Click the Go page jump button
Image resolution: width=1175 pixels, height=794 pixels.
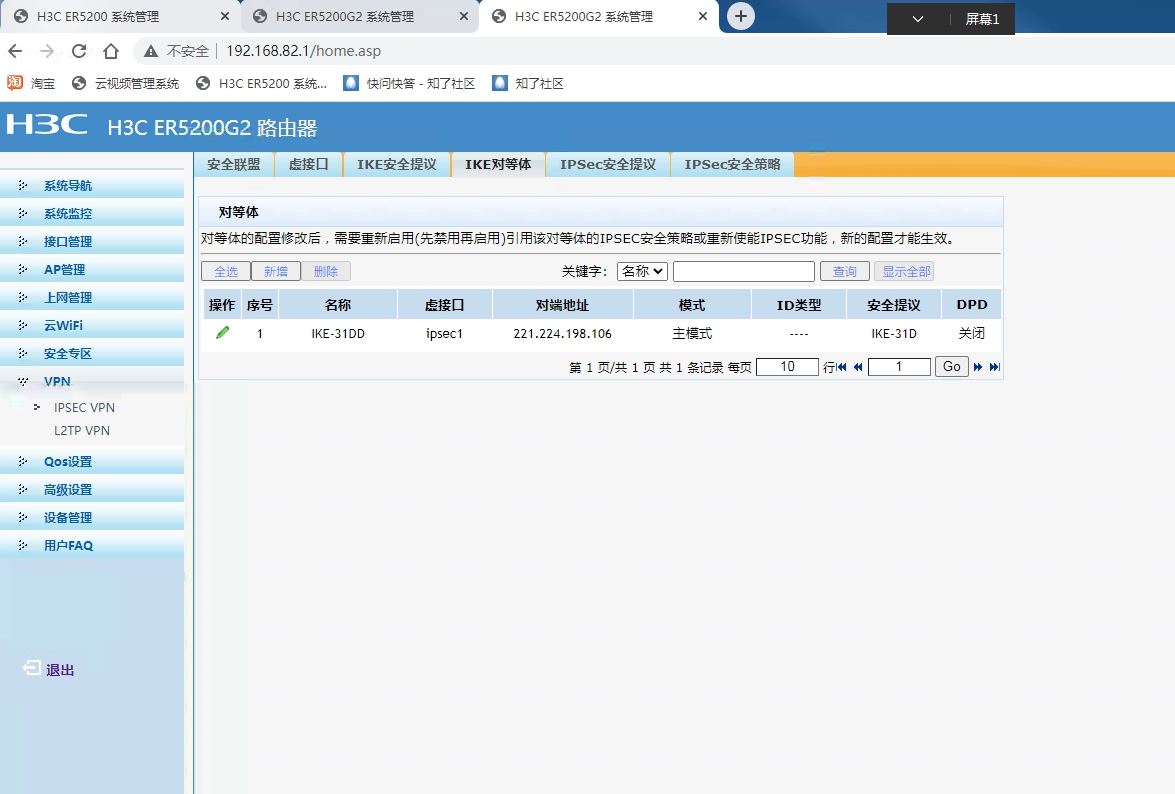[x=951, y=367]
